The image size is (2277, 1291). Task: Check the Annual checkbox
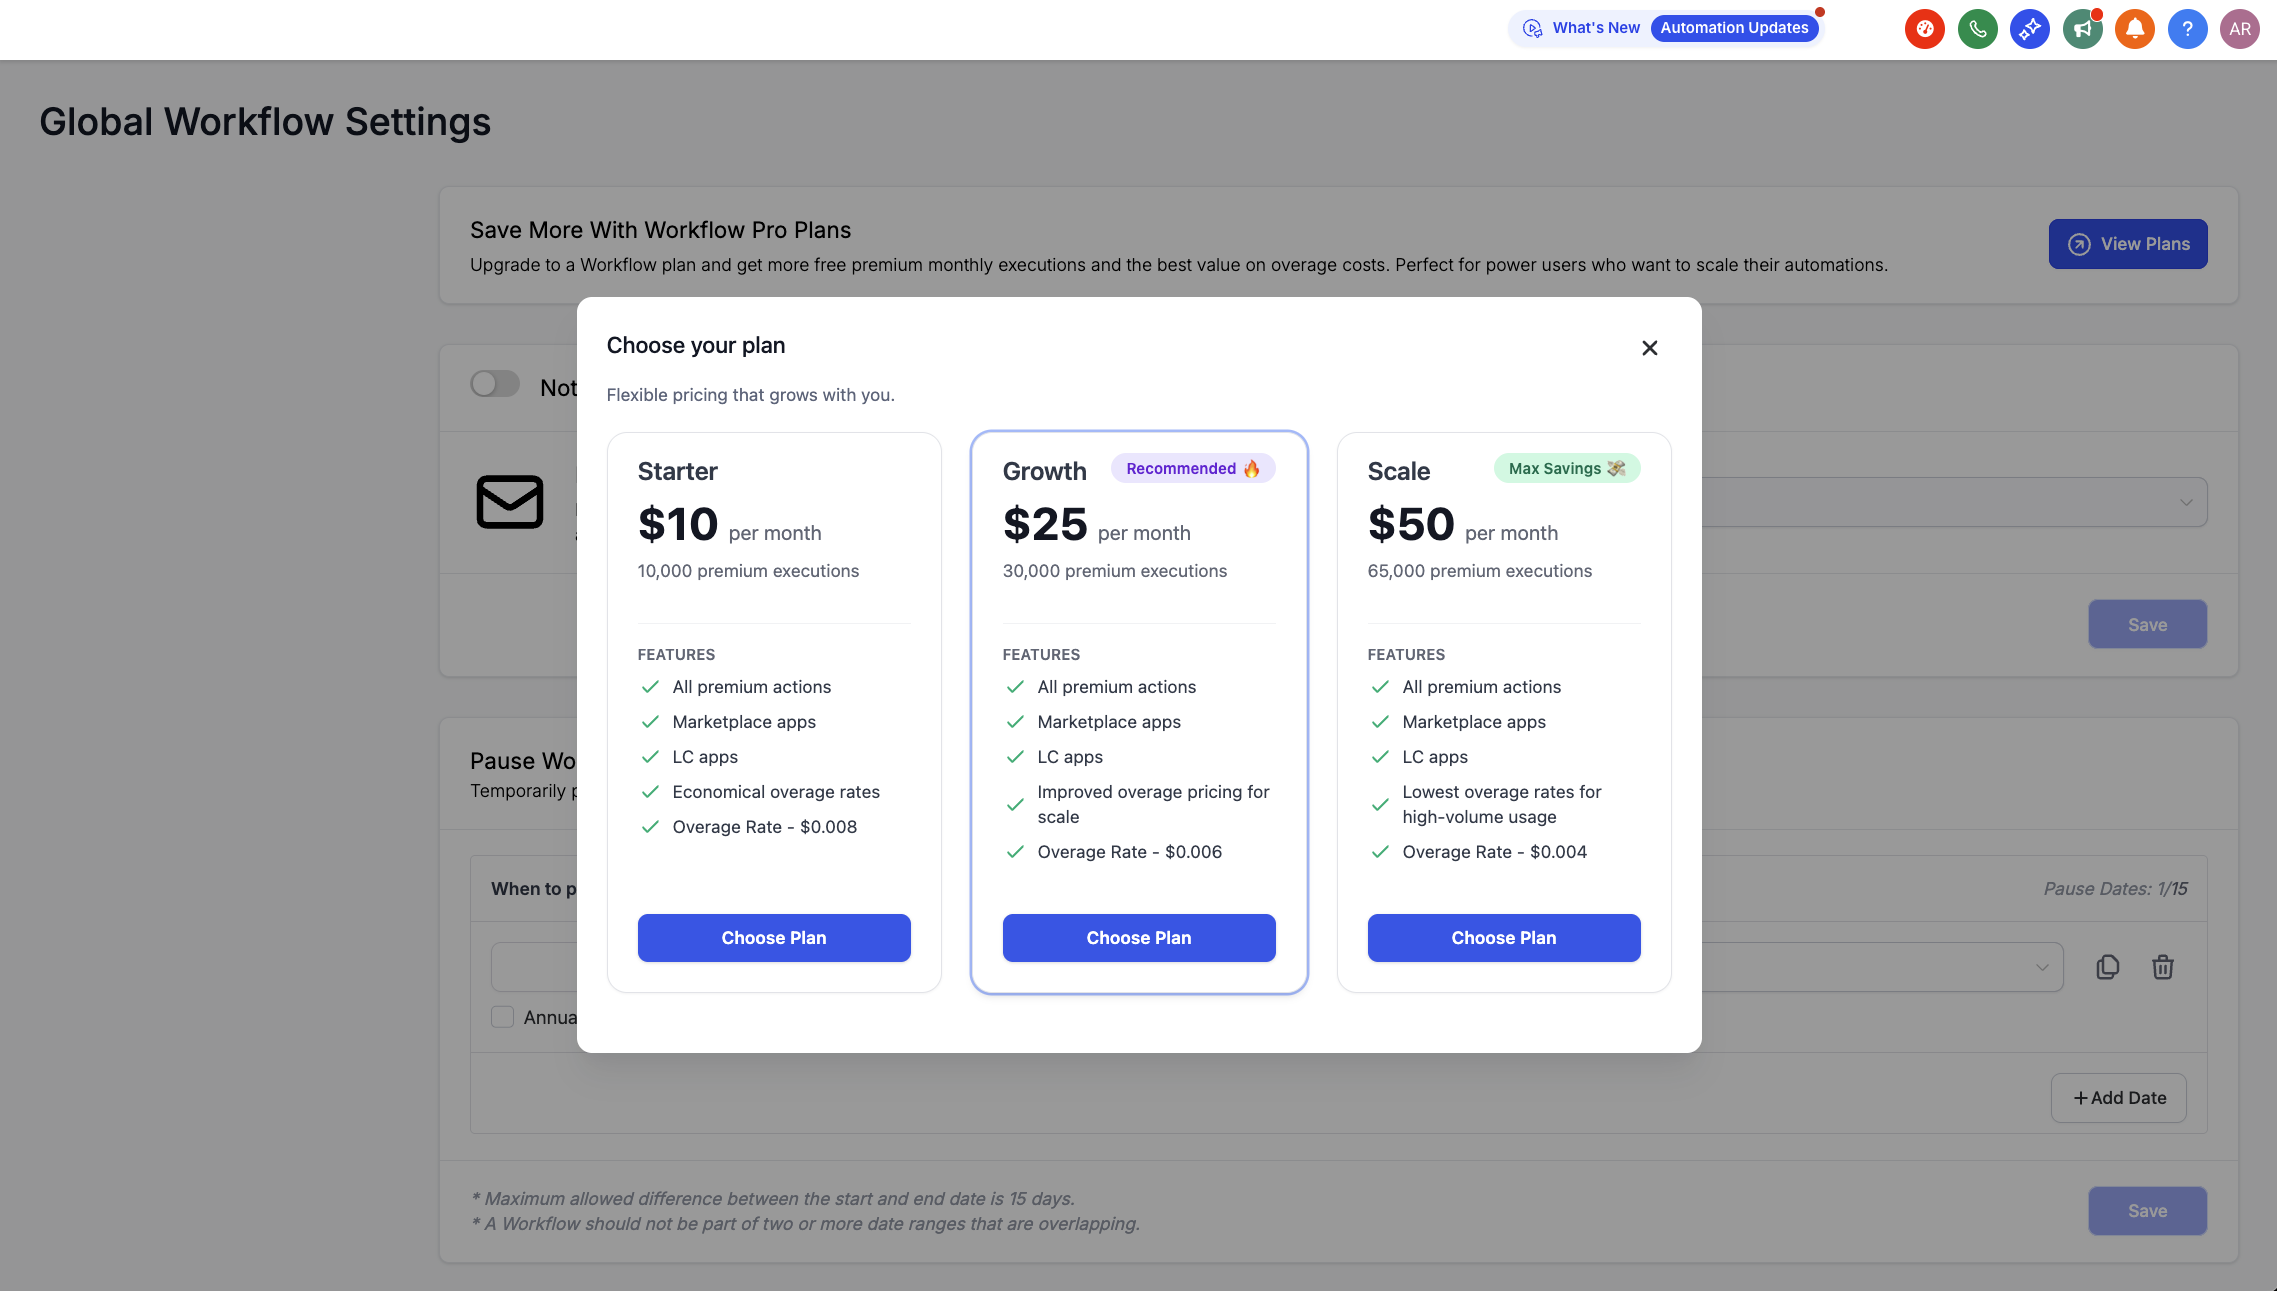[x=503, y=1017]
